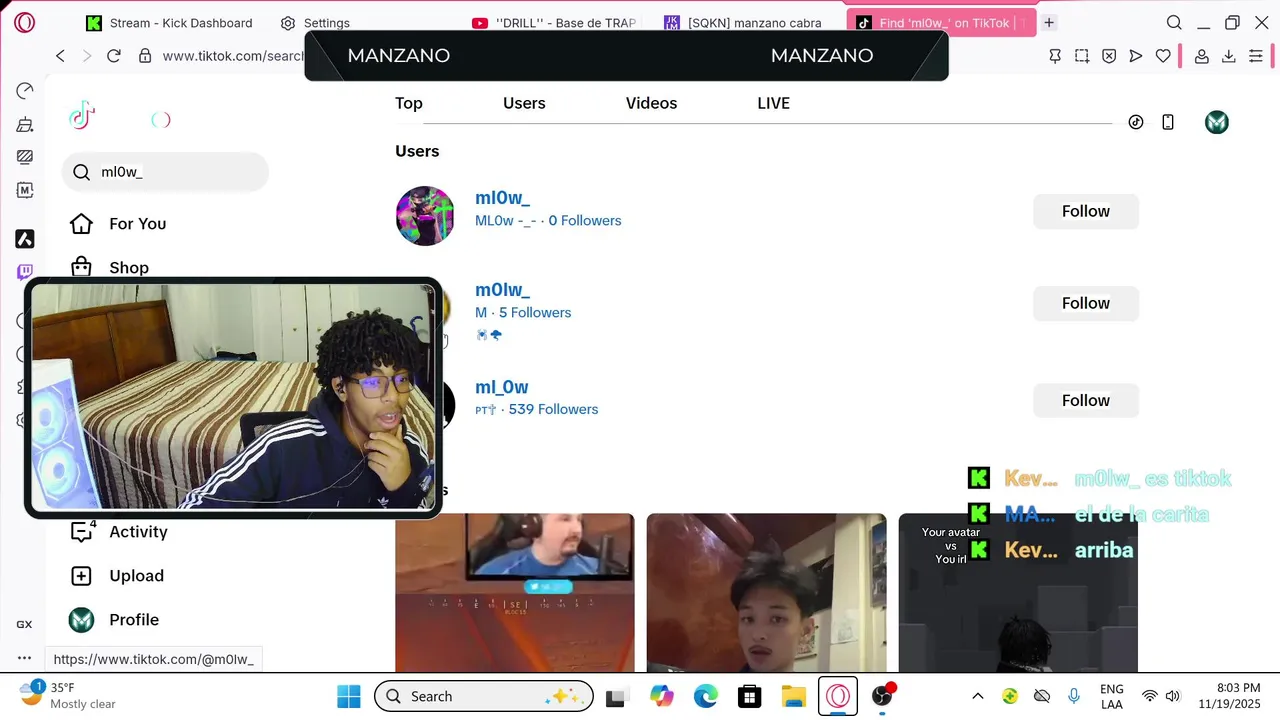This screenshot has height=720, width=1280.
Task: Go to For You feed
Action: click(118, 224)
